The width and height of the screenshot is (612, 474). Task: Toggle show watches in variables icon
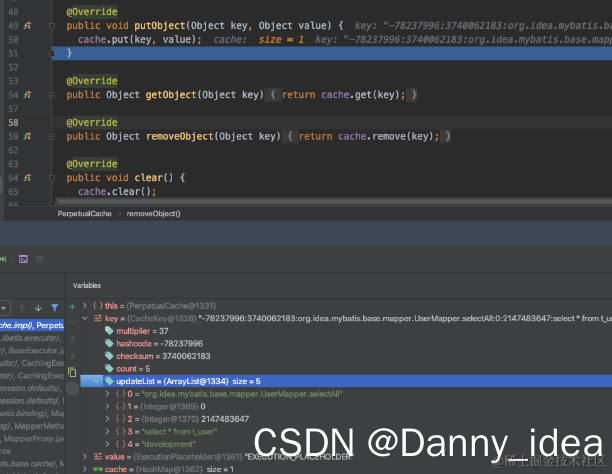72,389
